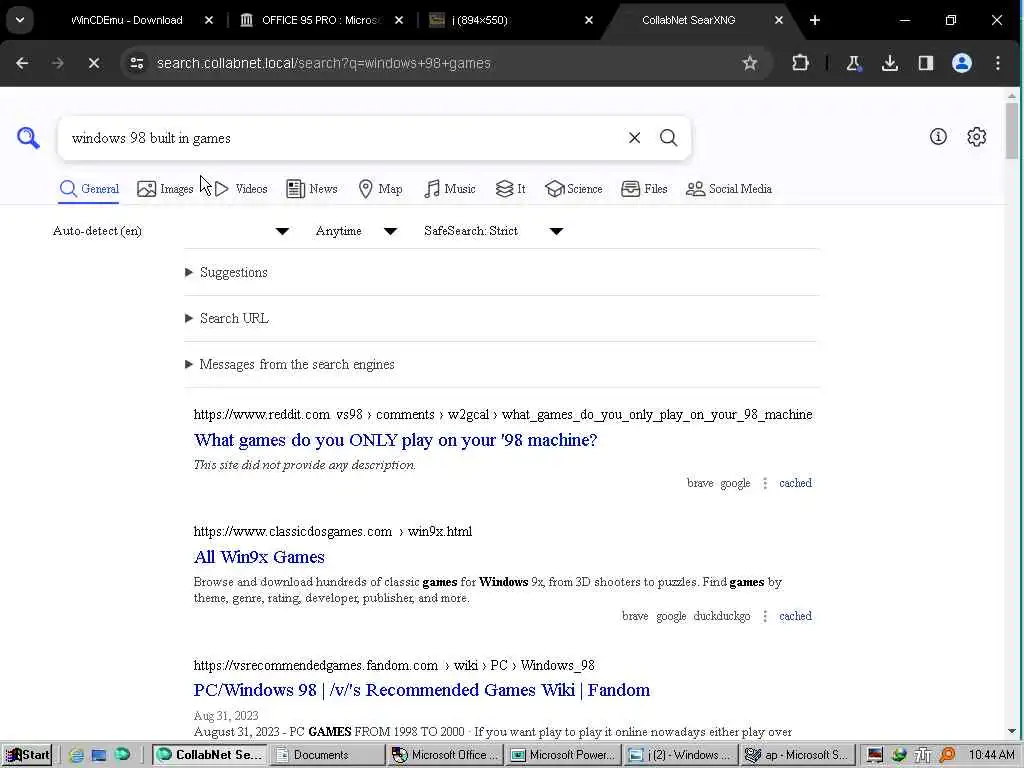The image size is (1024, 768).
Task: Select the Videos search category
Action: 241,189
